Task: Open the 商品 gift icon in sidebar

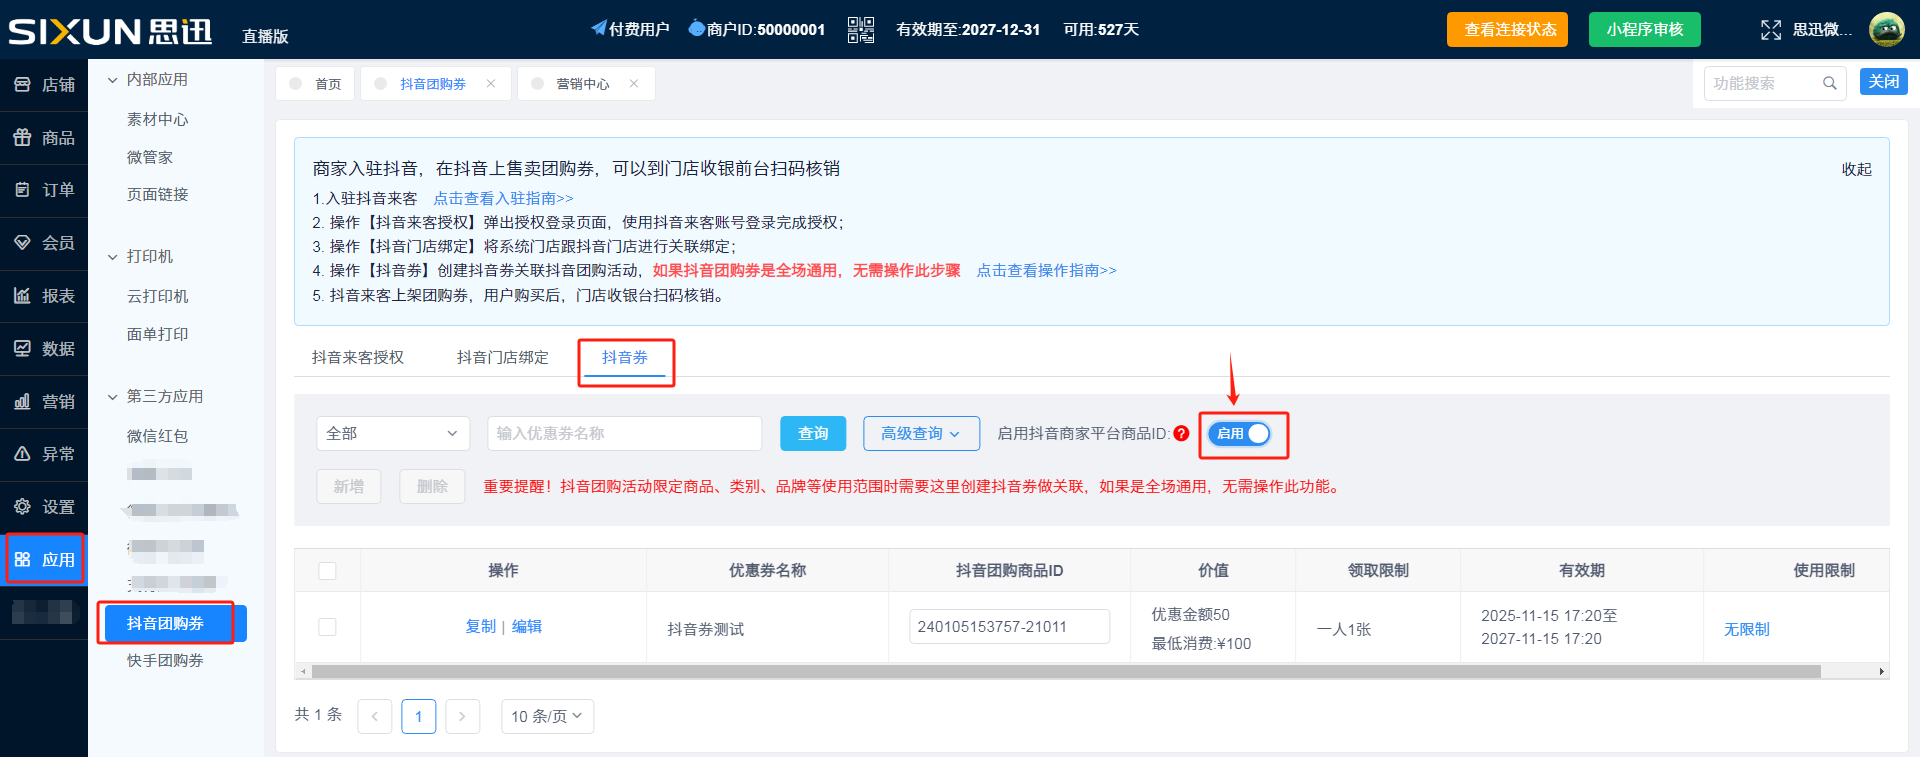Action: pyautogui.click(x=22, y=138)
